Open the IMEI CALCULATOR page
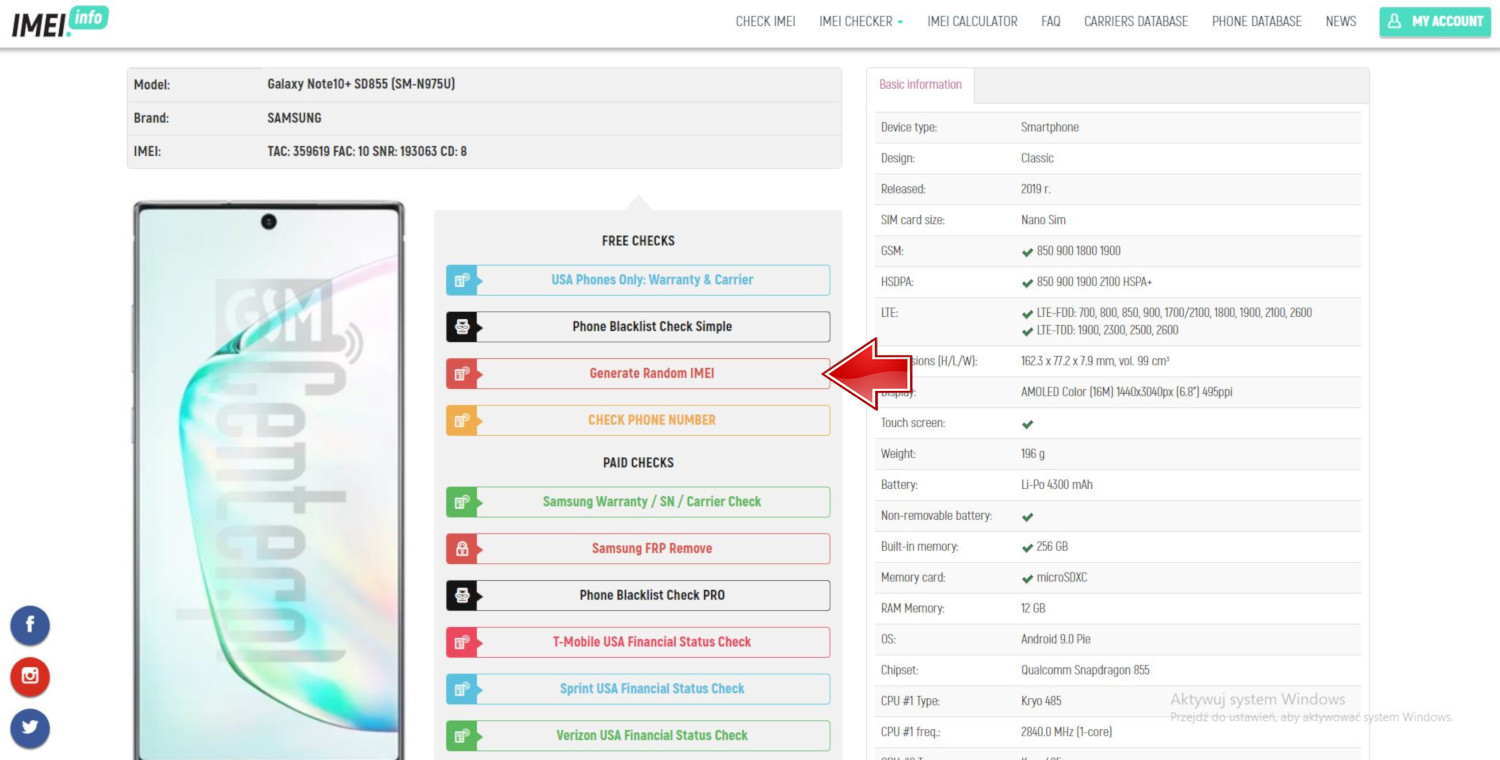This screenshot has width=1500, height=760. [x=972, y=21]
